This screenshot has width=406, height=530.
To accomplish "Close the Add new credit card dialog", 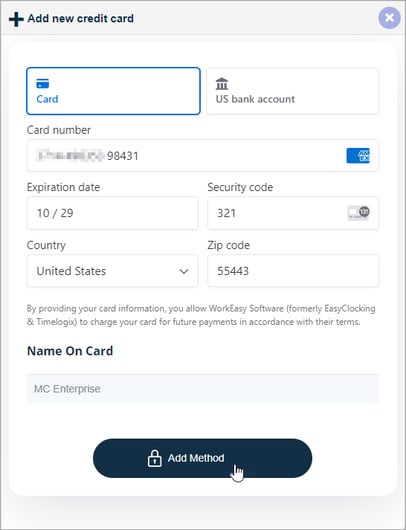I will click(x=389, y=18).
